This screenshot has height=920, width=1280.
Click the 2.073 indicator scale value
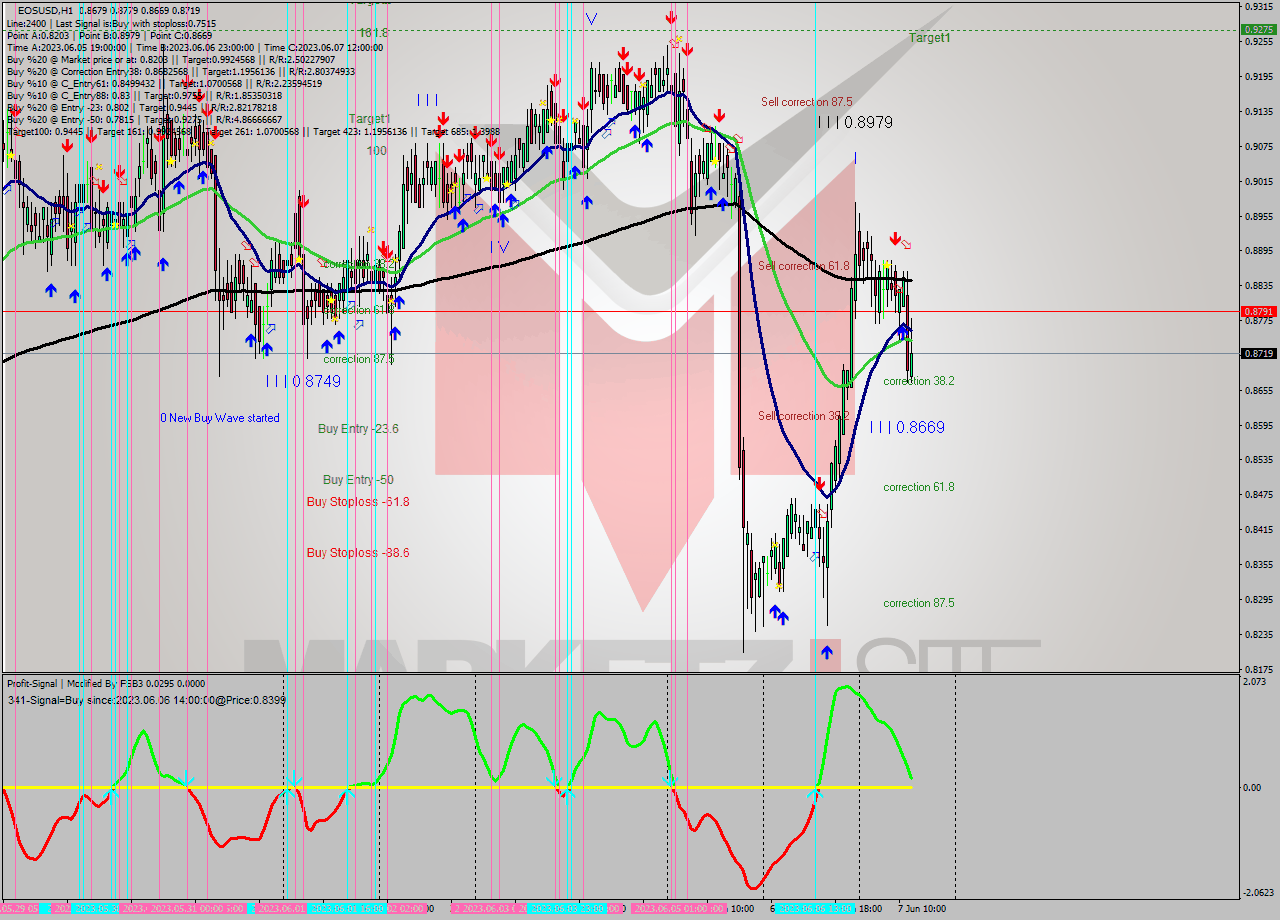[1256, 682]
